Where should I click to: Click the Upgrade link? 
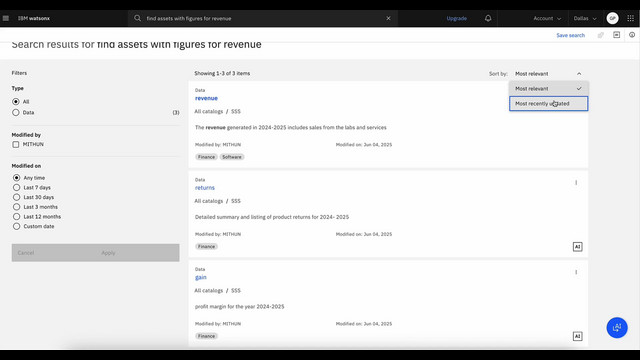(x=456, y=18)
